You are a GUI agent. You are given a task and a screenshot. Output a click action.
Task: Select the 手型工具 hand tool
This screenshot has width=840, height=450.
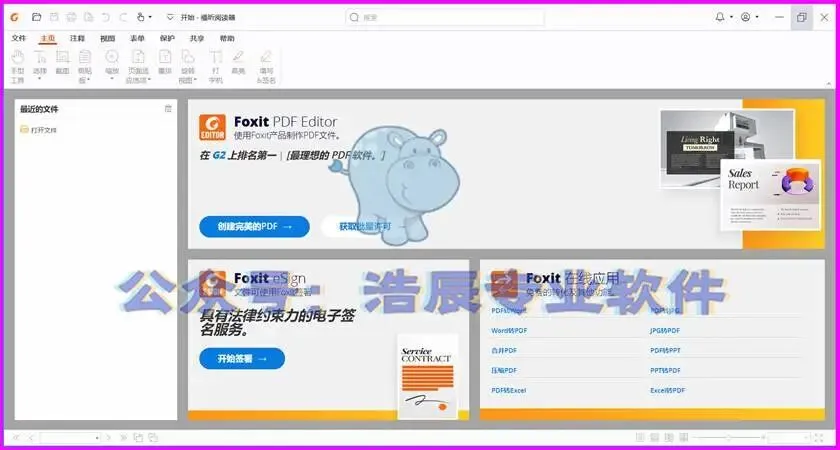coord(18,66)
